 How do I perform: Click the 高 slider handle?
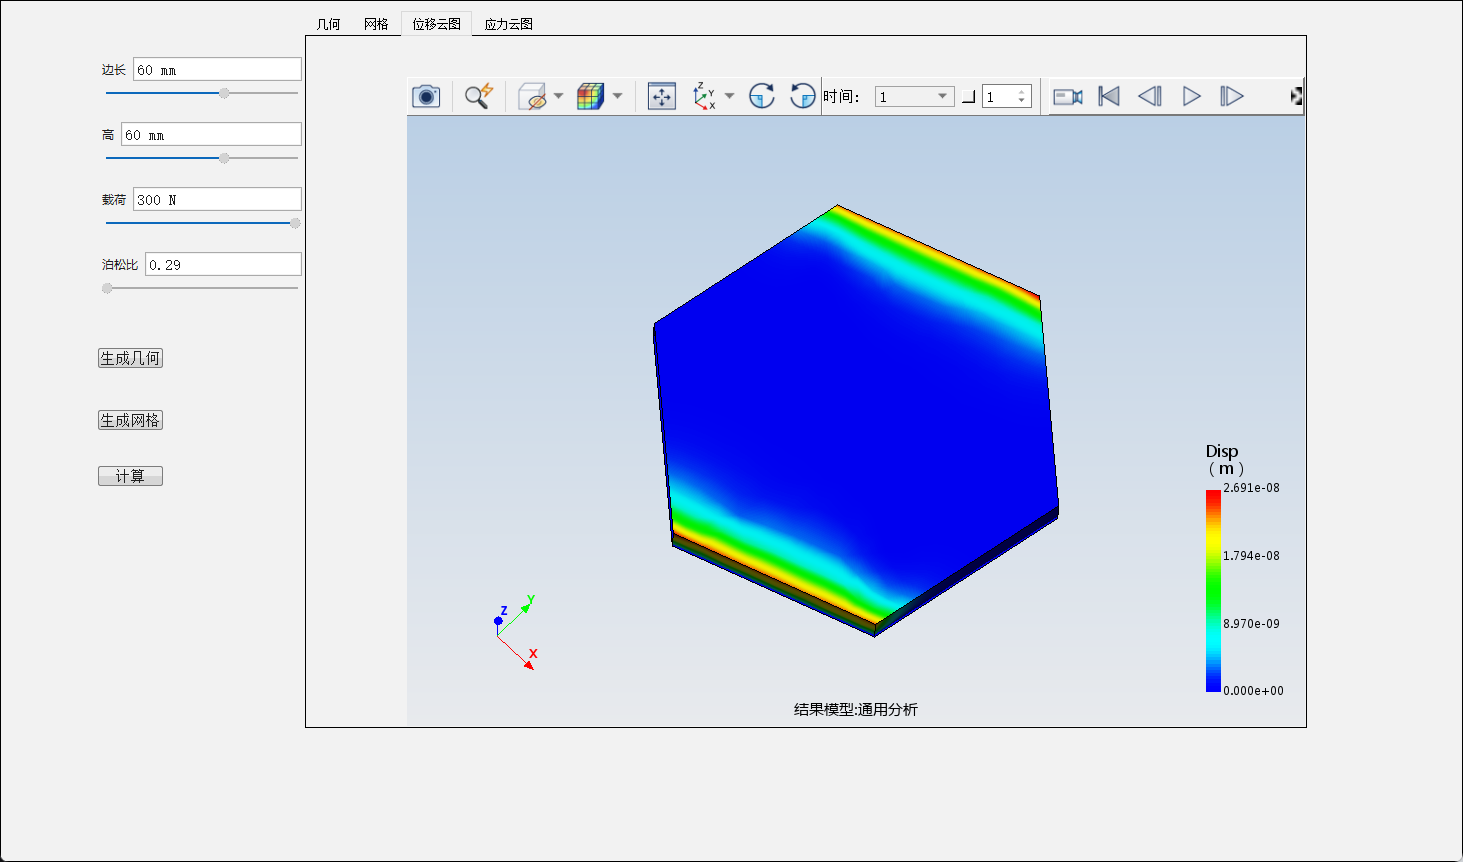click(224, 158)
